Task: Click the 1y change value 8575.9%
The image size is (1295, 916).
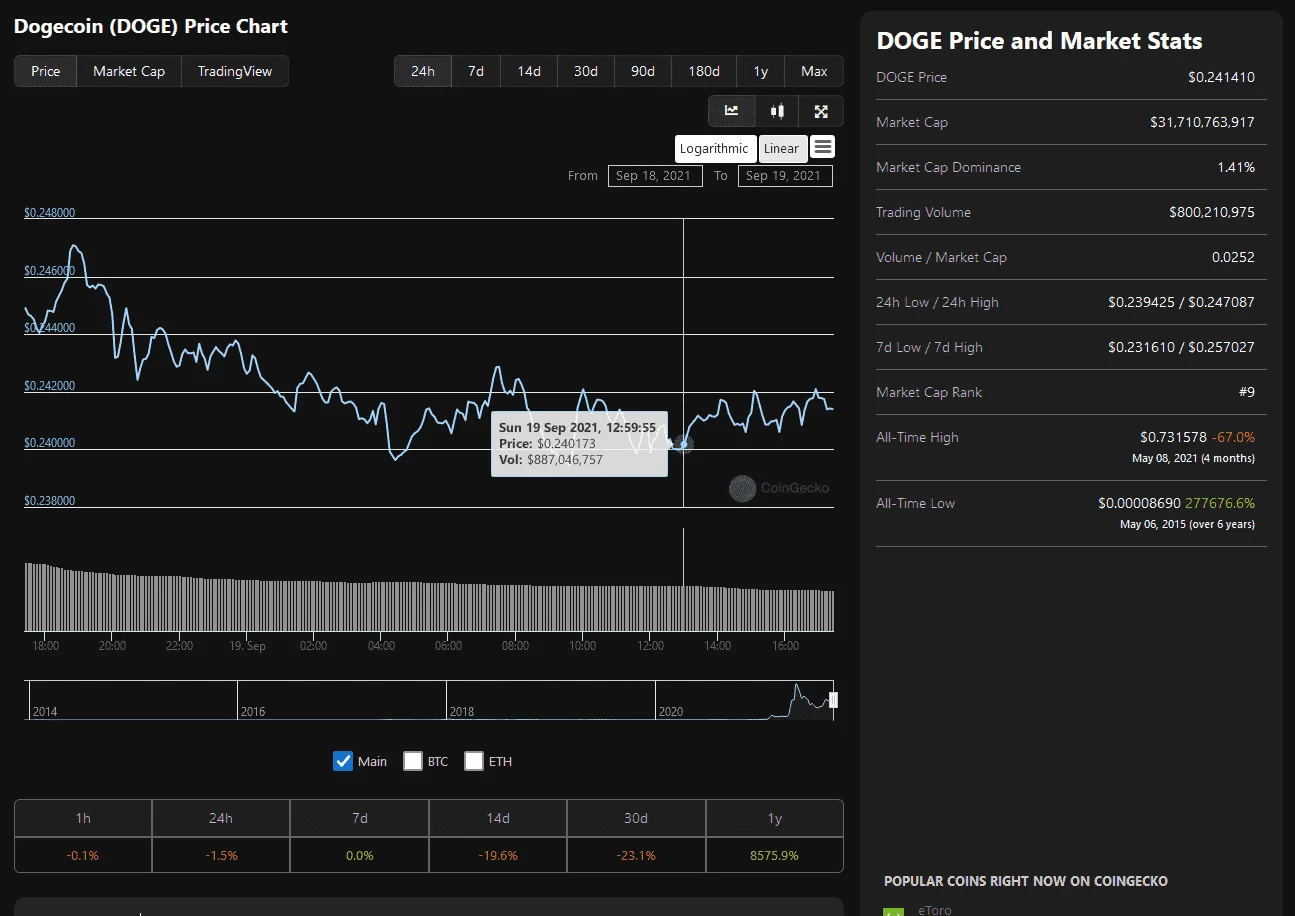Action: (x=775, y=856)
